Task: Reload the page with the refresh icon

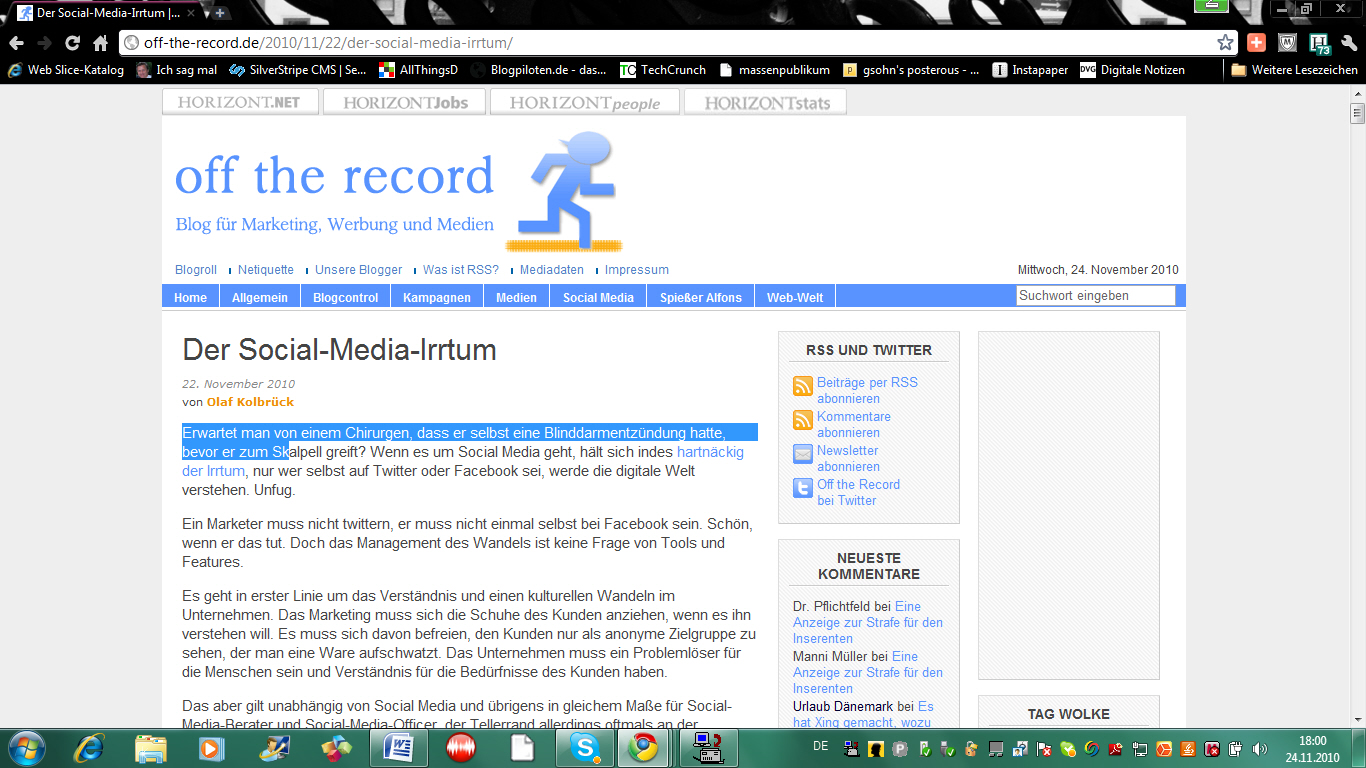Action: [x=72, y=43]
